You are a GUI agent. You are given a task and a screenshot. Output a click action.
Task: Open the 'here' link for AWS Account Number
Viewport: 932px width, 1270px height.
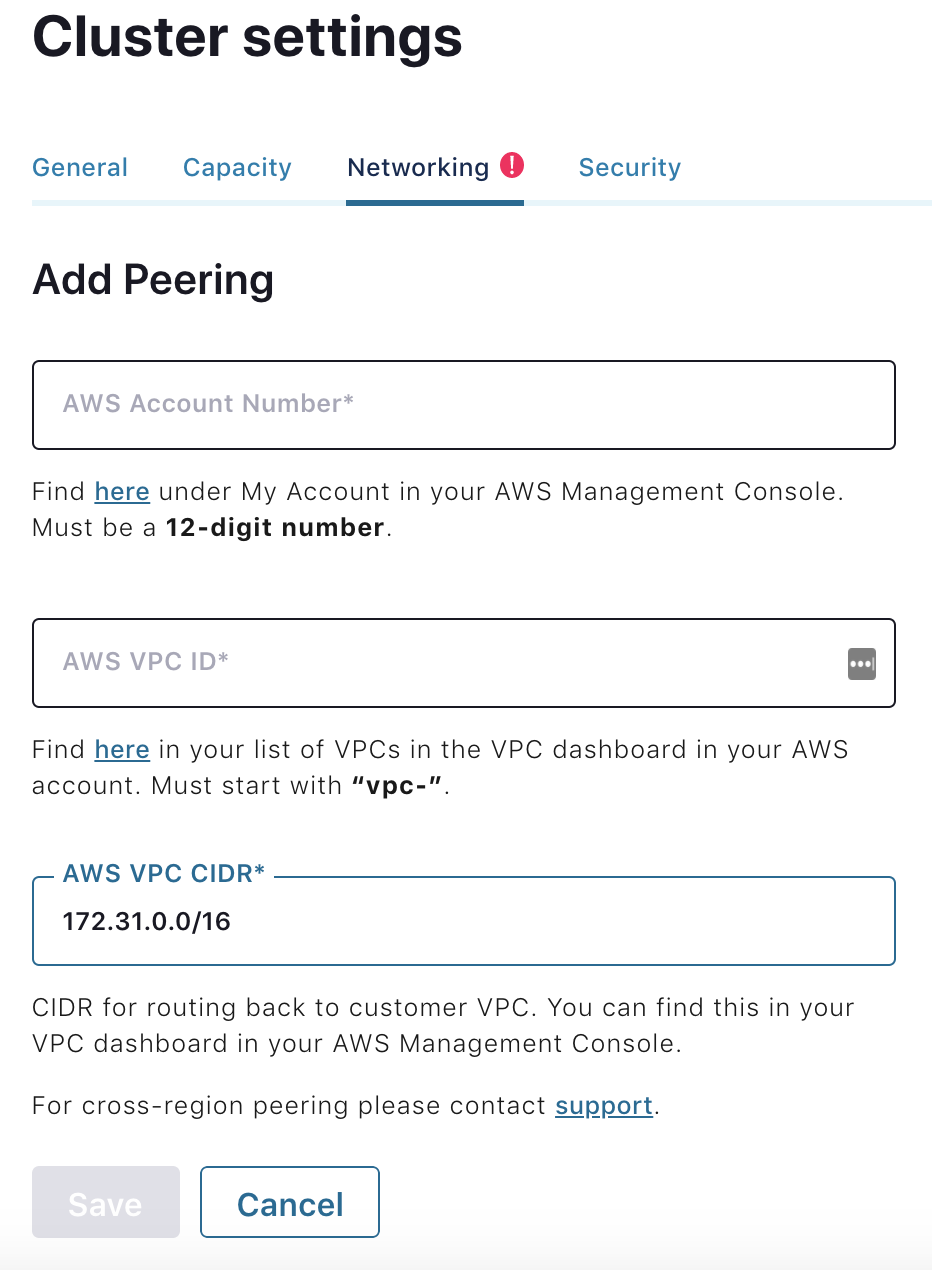[121, 491]
